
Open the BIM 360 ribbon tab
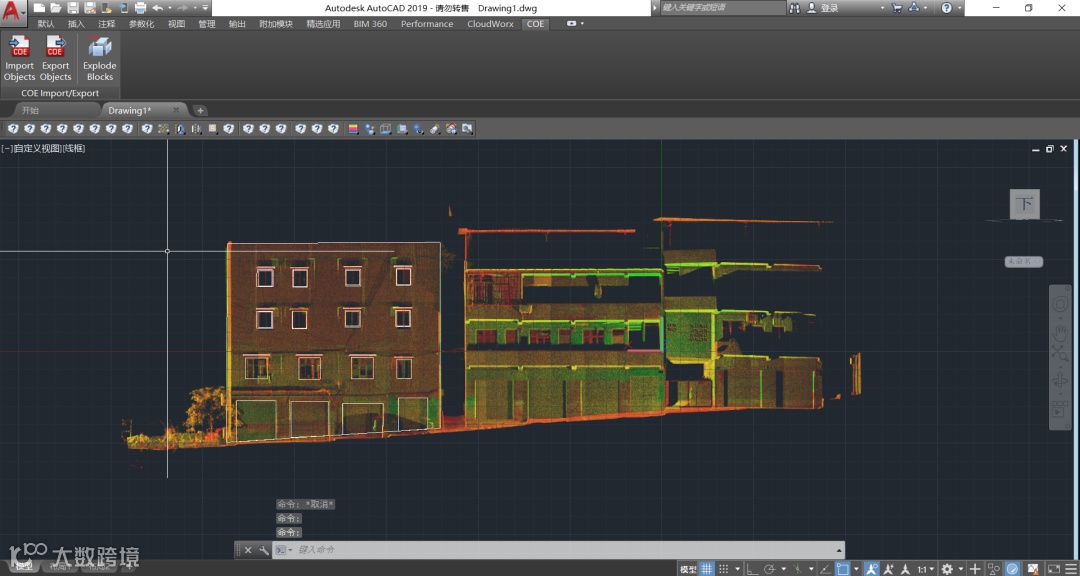coord(370,24)
